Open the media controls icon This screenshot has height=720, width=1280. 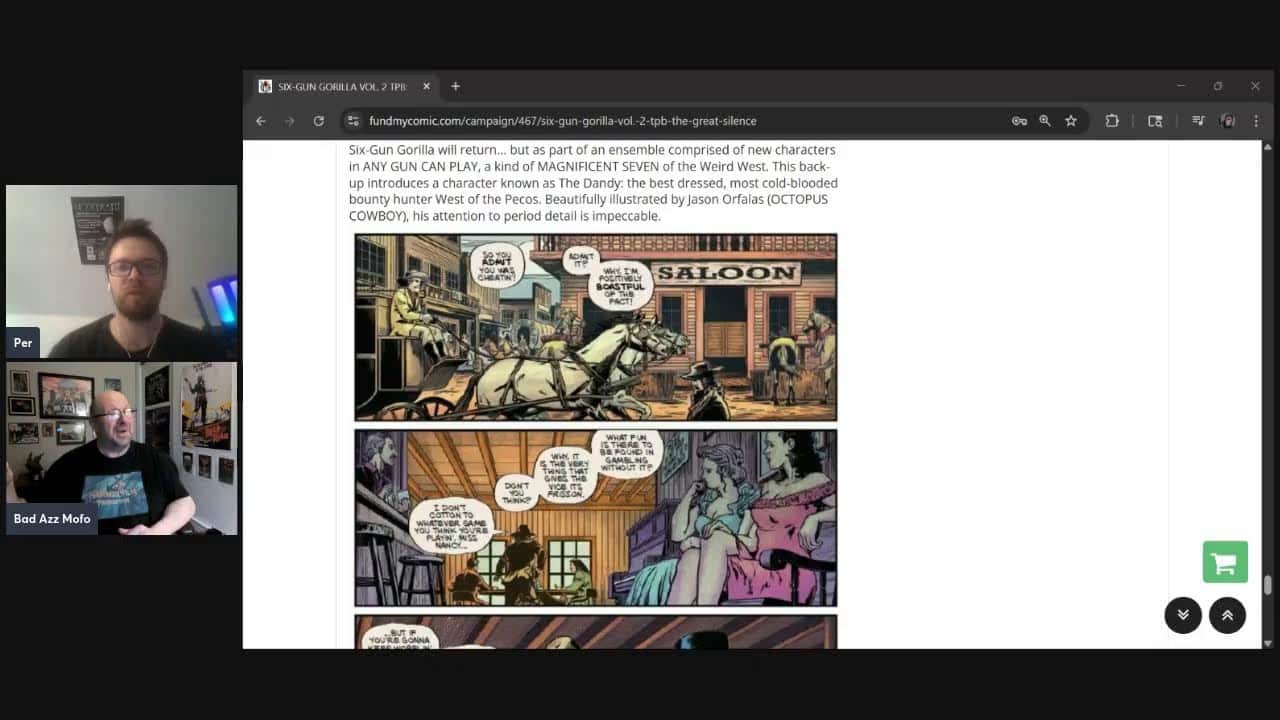point(1198,121)
